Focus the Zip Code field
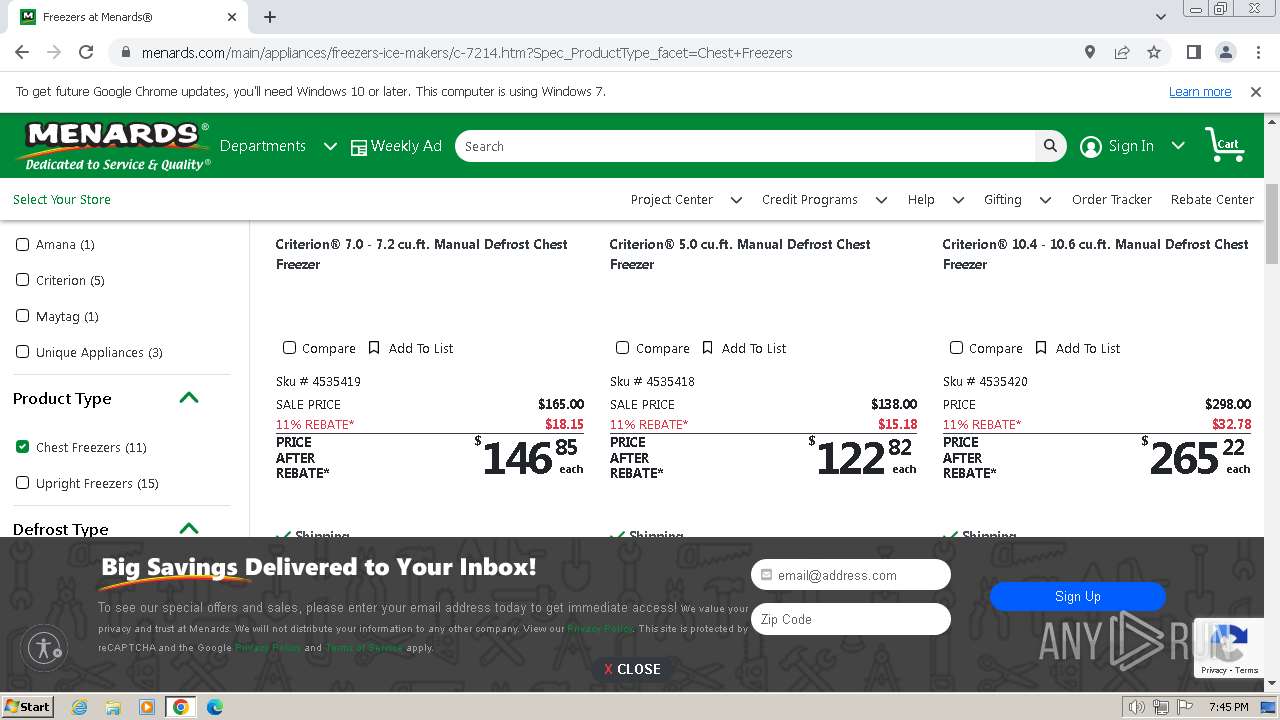The image size is (1280, 720). (851, 619)
